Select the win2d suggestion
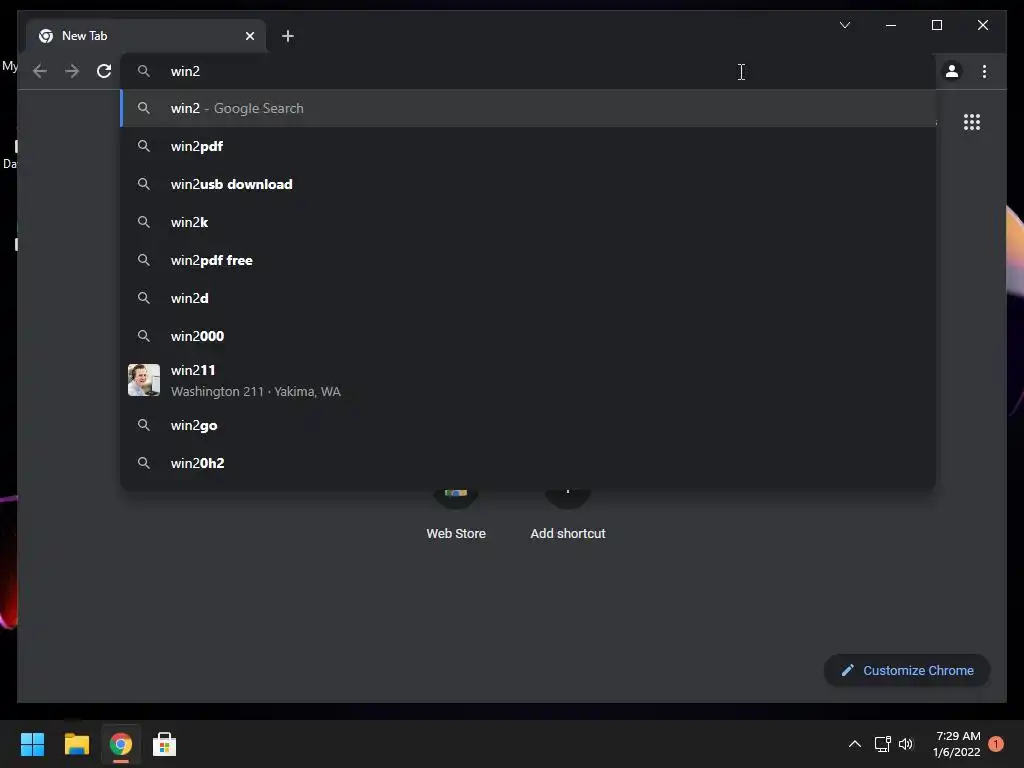 coord(528,298)
